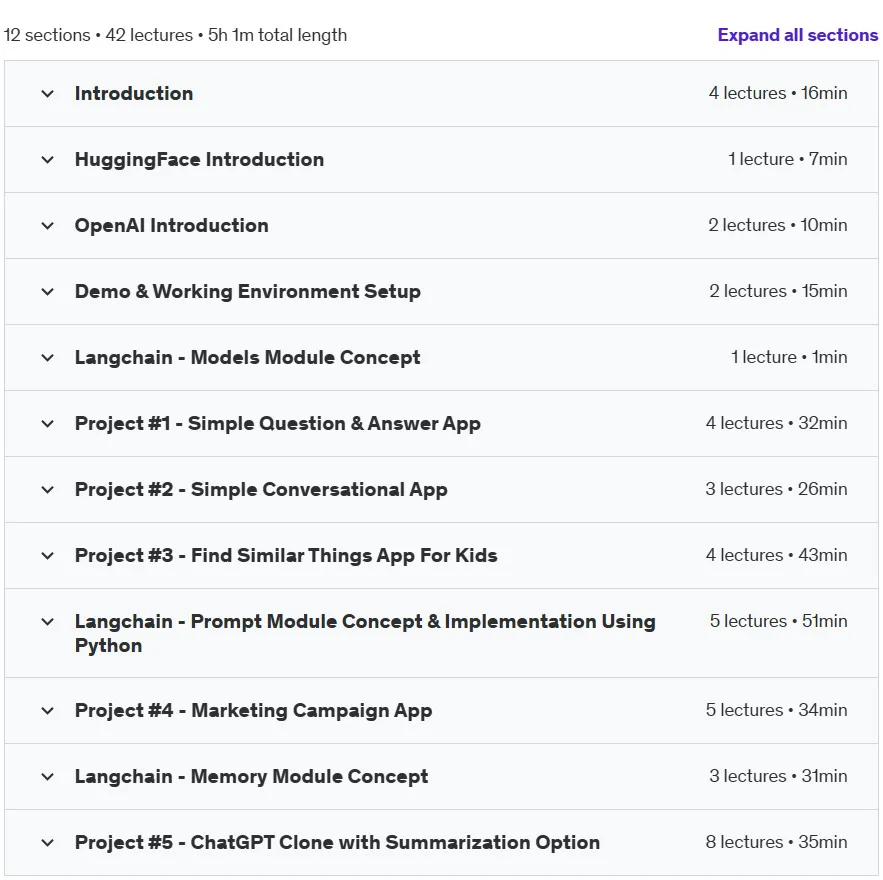Click '3 lectures • 31min' text
Image resolution: width=883 pixels, height=880 pixels.
tap(778, 776)
